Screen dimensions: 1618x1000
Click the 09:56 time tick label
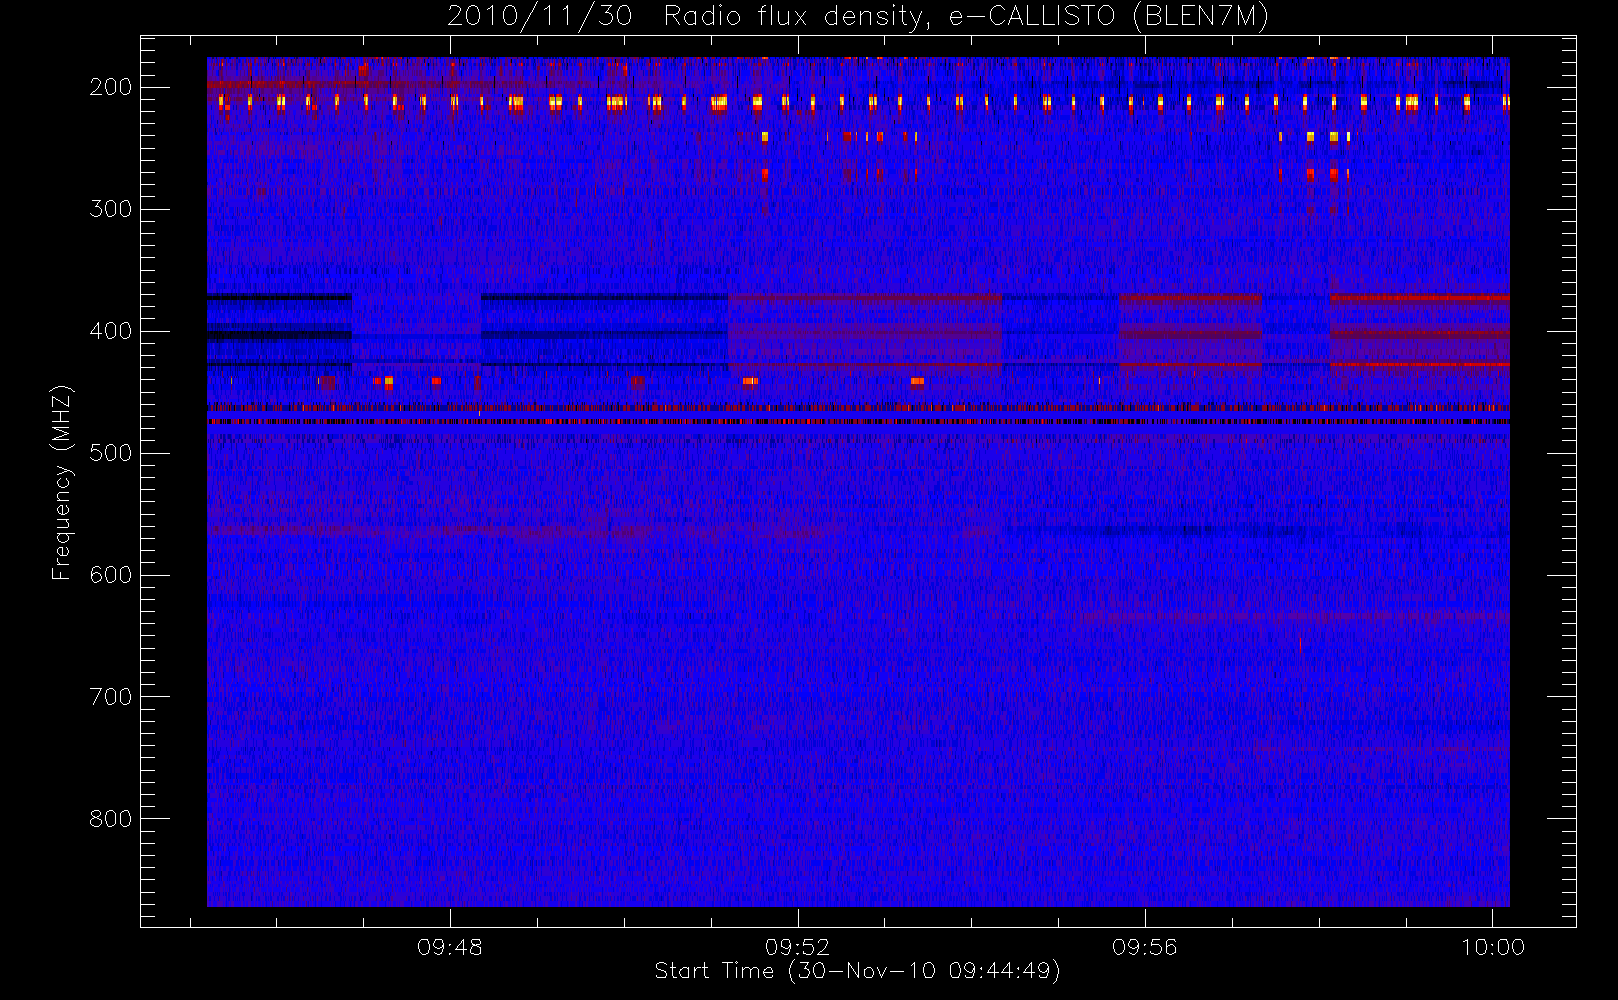1144,947
